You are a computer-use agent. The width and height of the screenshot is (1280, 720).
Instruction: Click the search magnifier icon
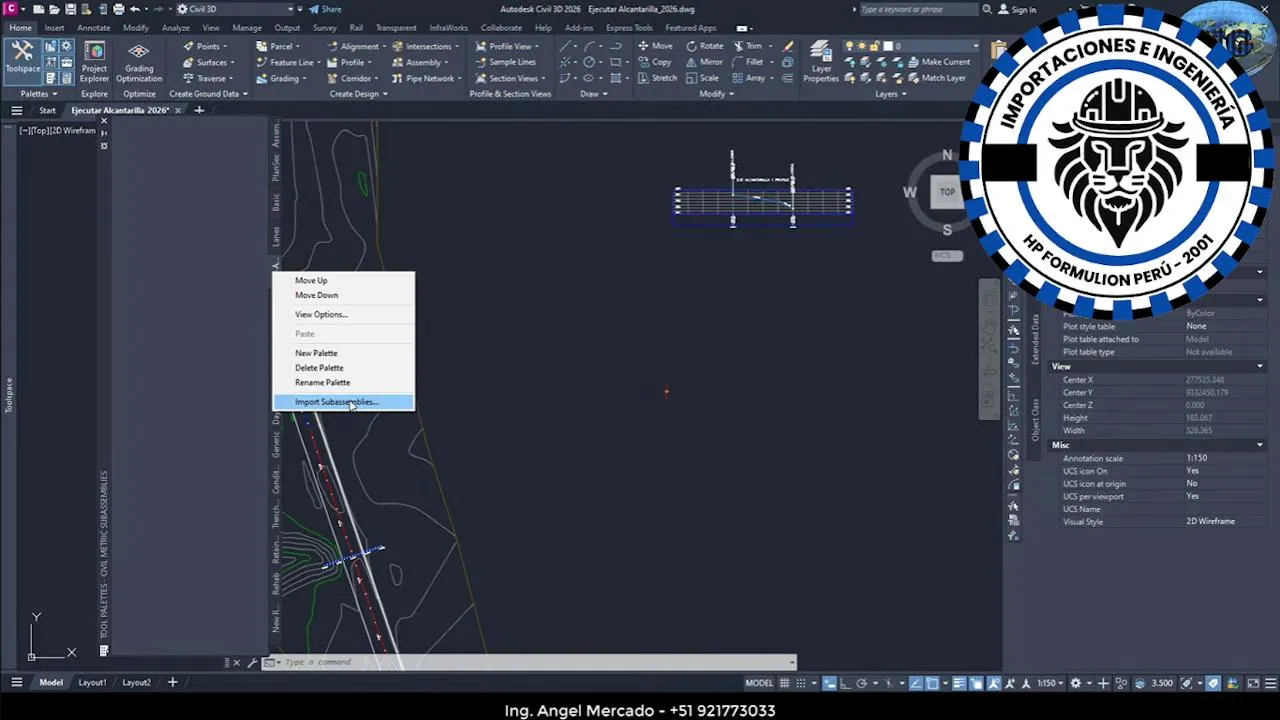pos(987,9)
